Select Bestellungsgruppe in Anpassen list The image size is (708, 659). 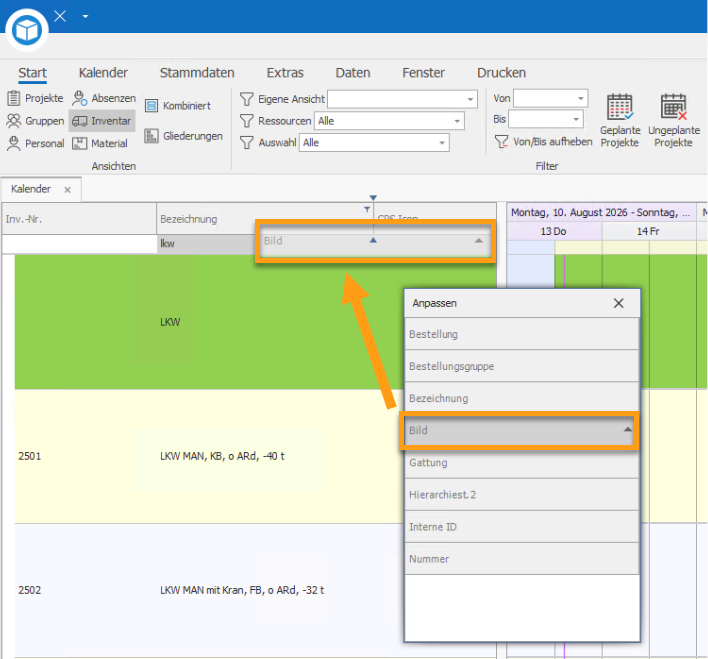[522, 366]
